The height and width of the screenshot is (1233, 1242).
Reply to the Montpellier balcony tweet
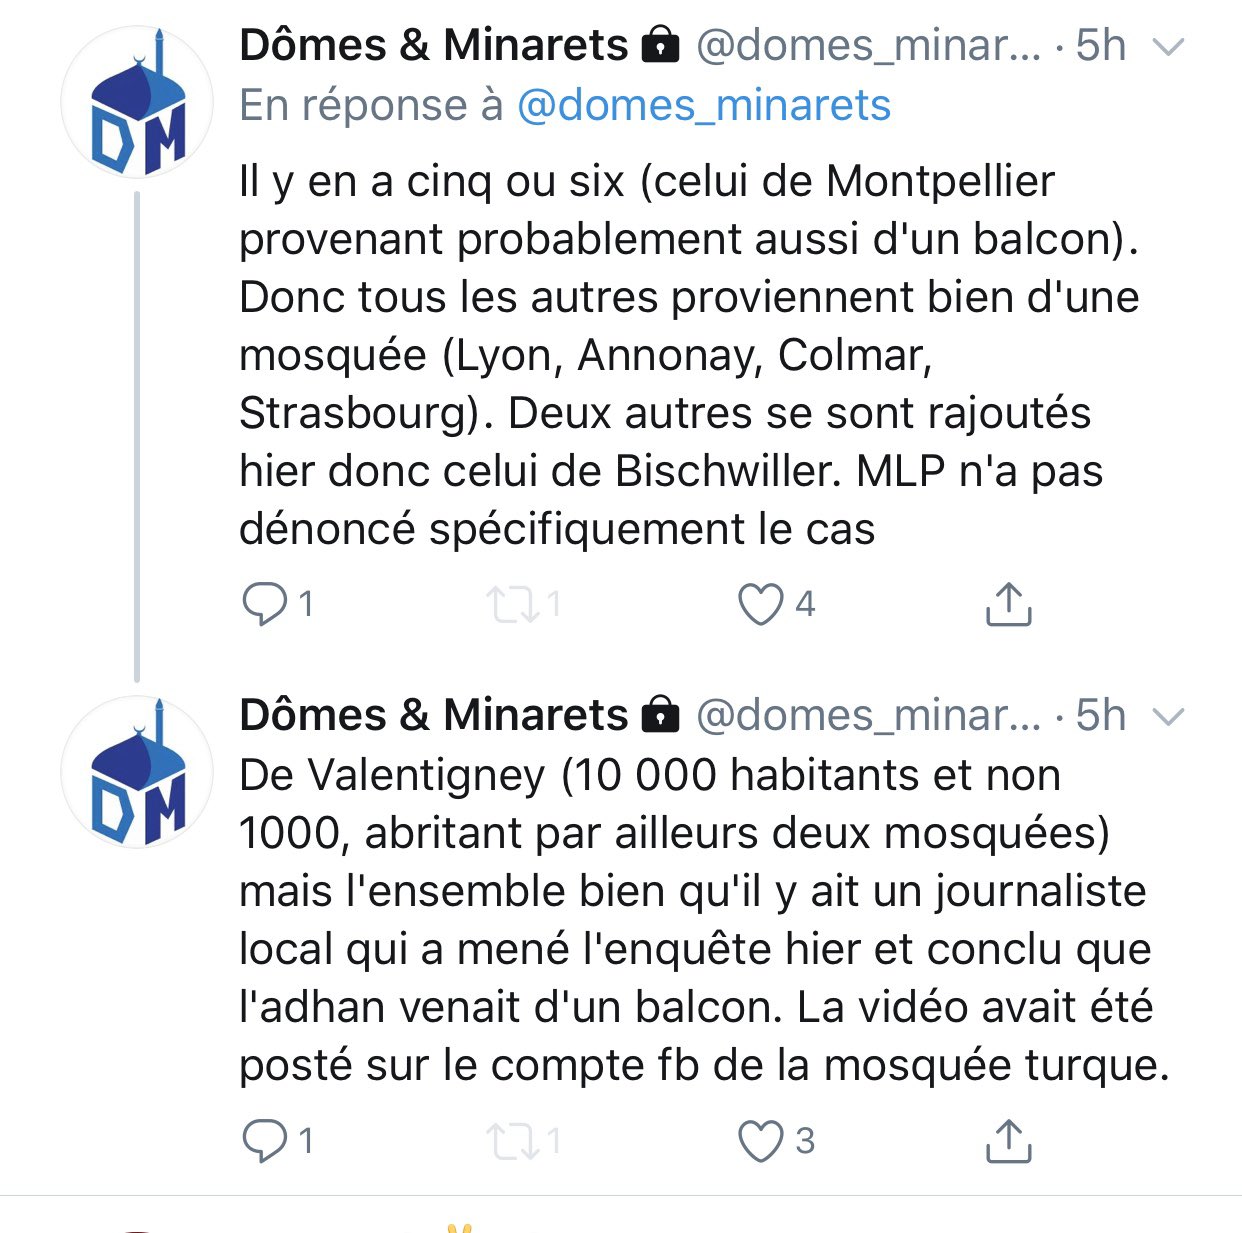tap(265, 604)
